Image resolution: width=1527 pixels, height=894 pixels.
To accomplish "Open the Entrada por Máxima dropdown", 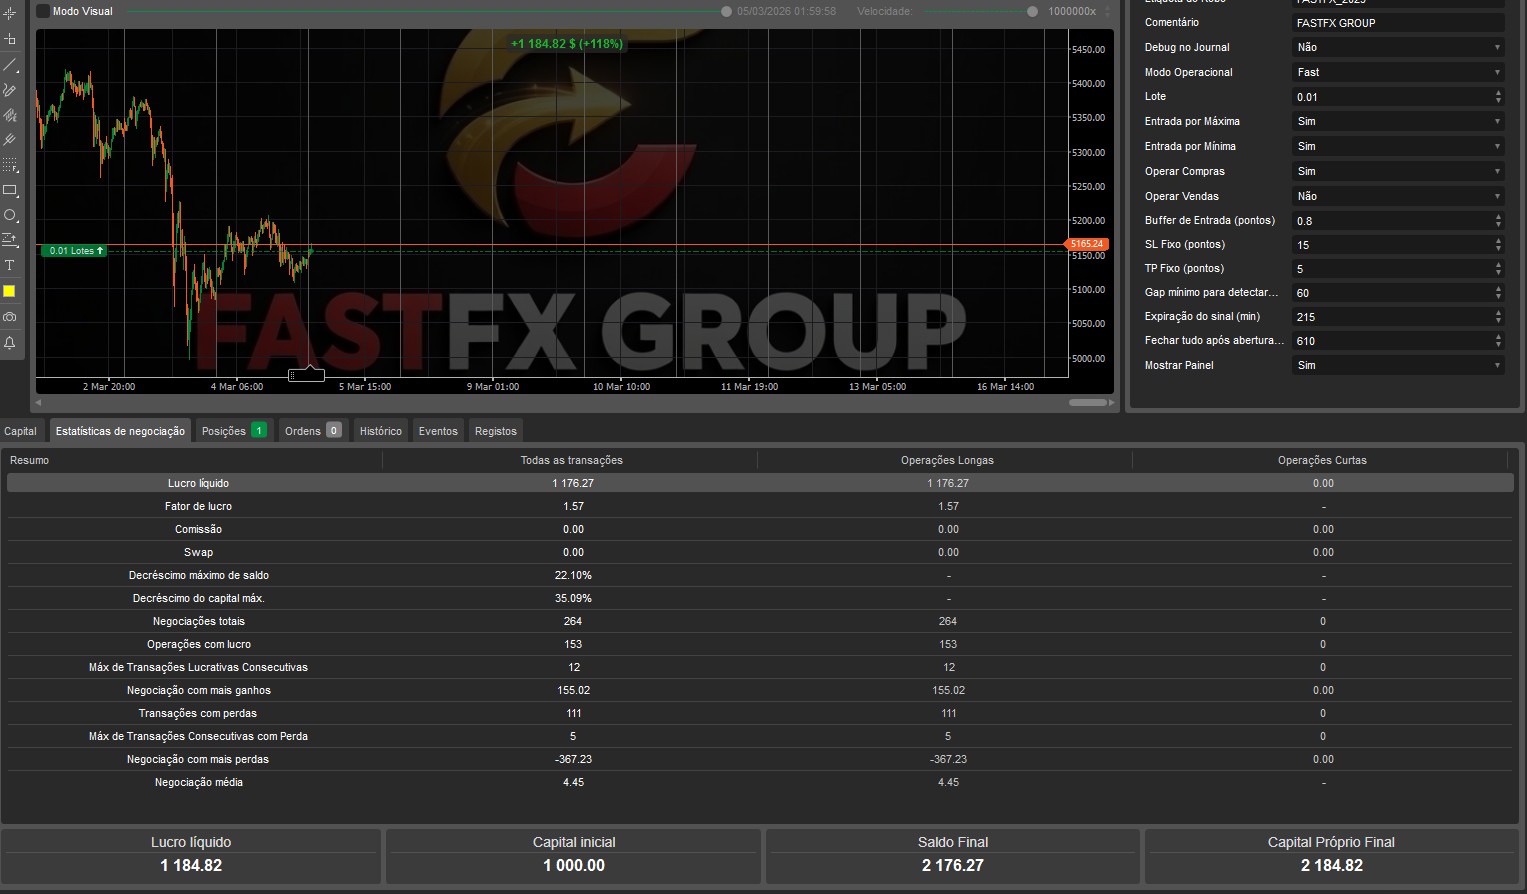I will pyautogui.click(x=1396, y=121).
